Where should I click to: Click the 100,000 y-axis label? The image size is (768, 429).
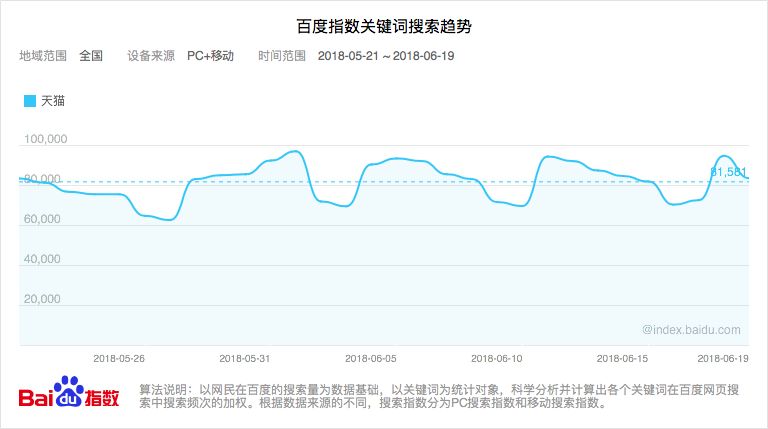point(46,139)
